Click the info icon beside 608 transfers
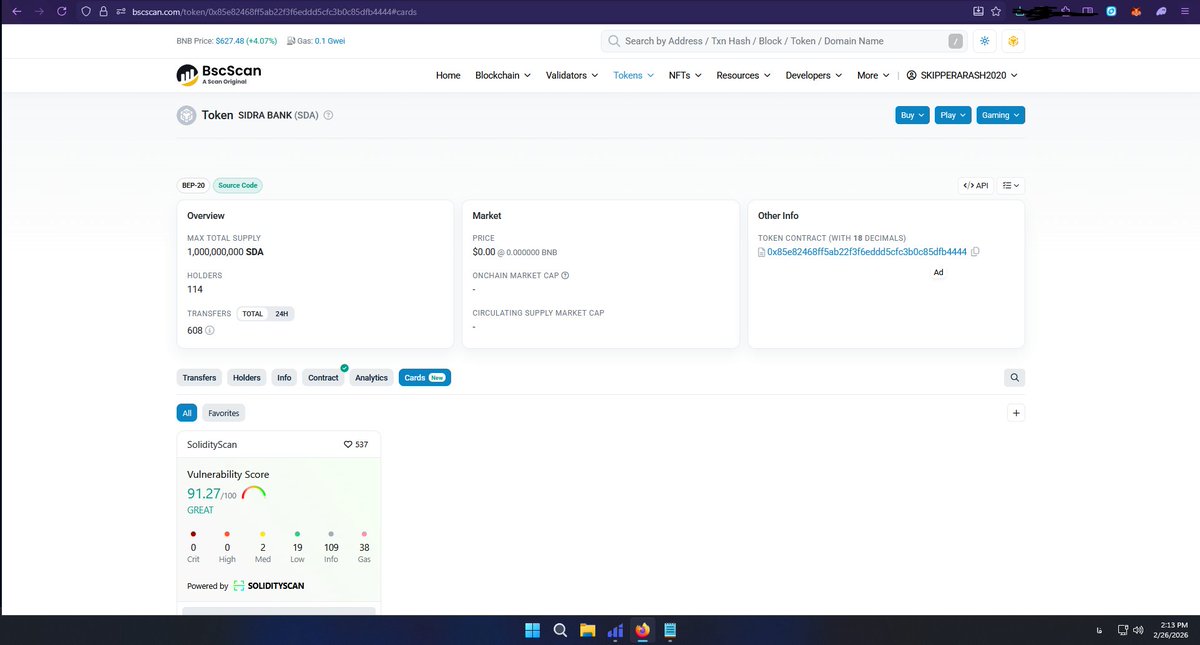 [x=210, y=330]
